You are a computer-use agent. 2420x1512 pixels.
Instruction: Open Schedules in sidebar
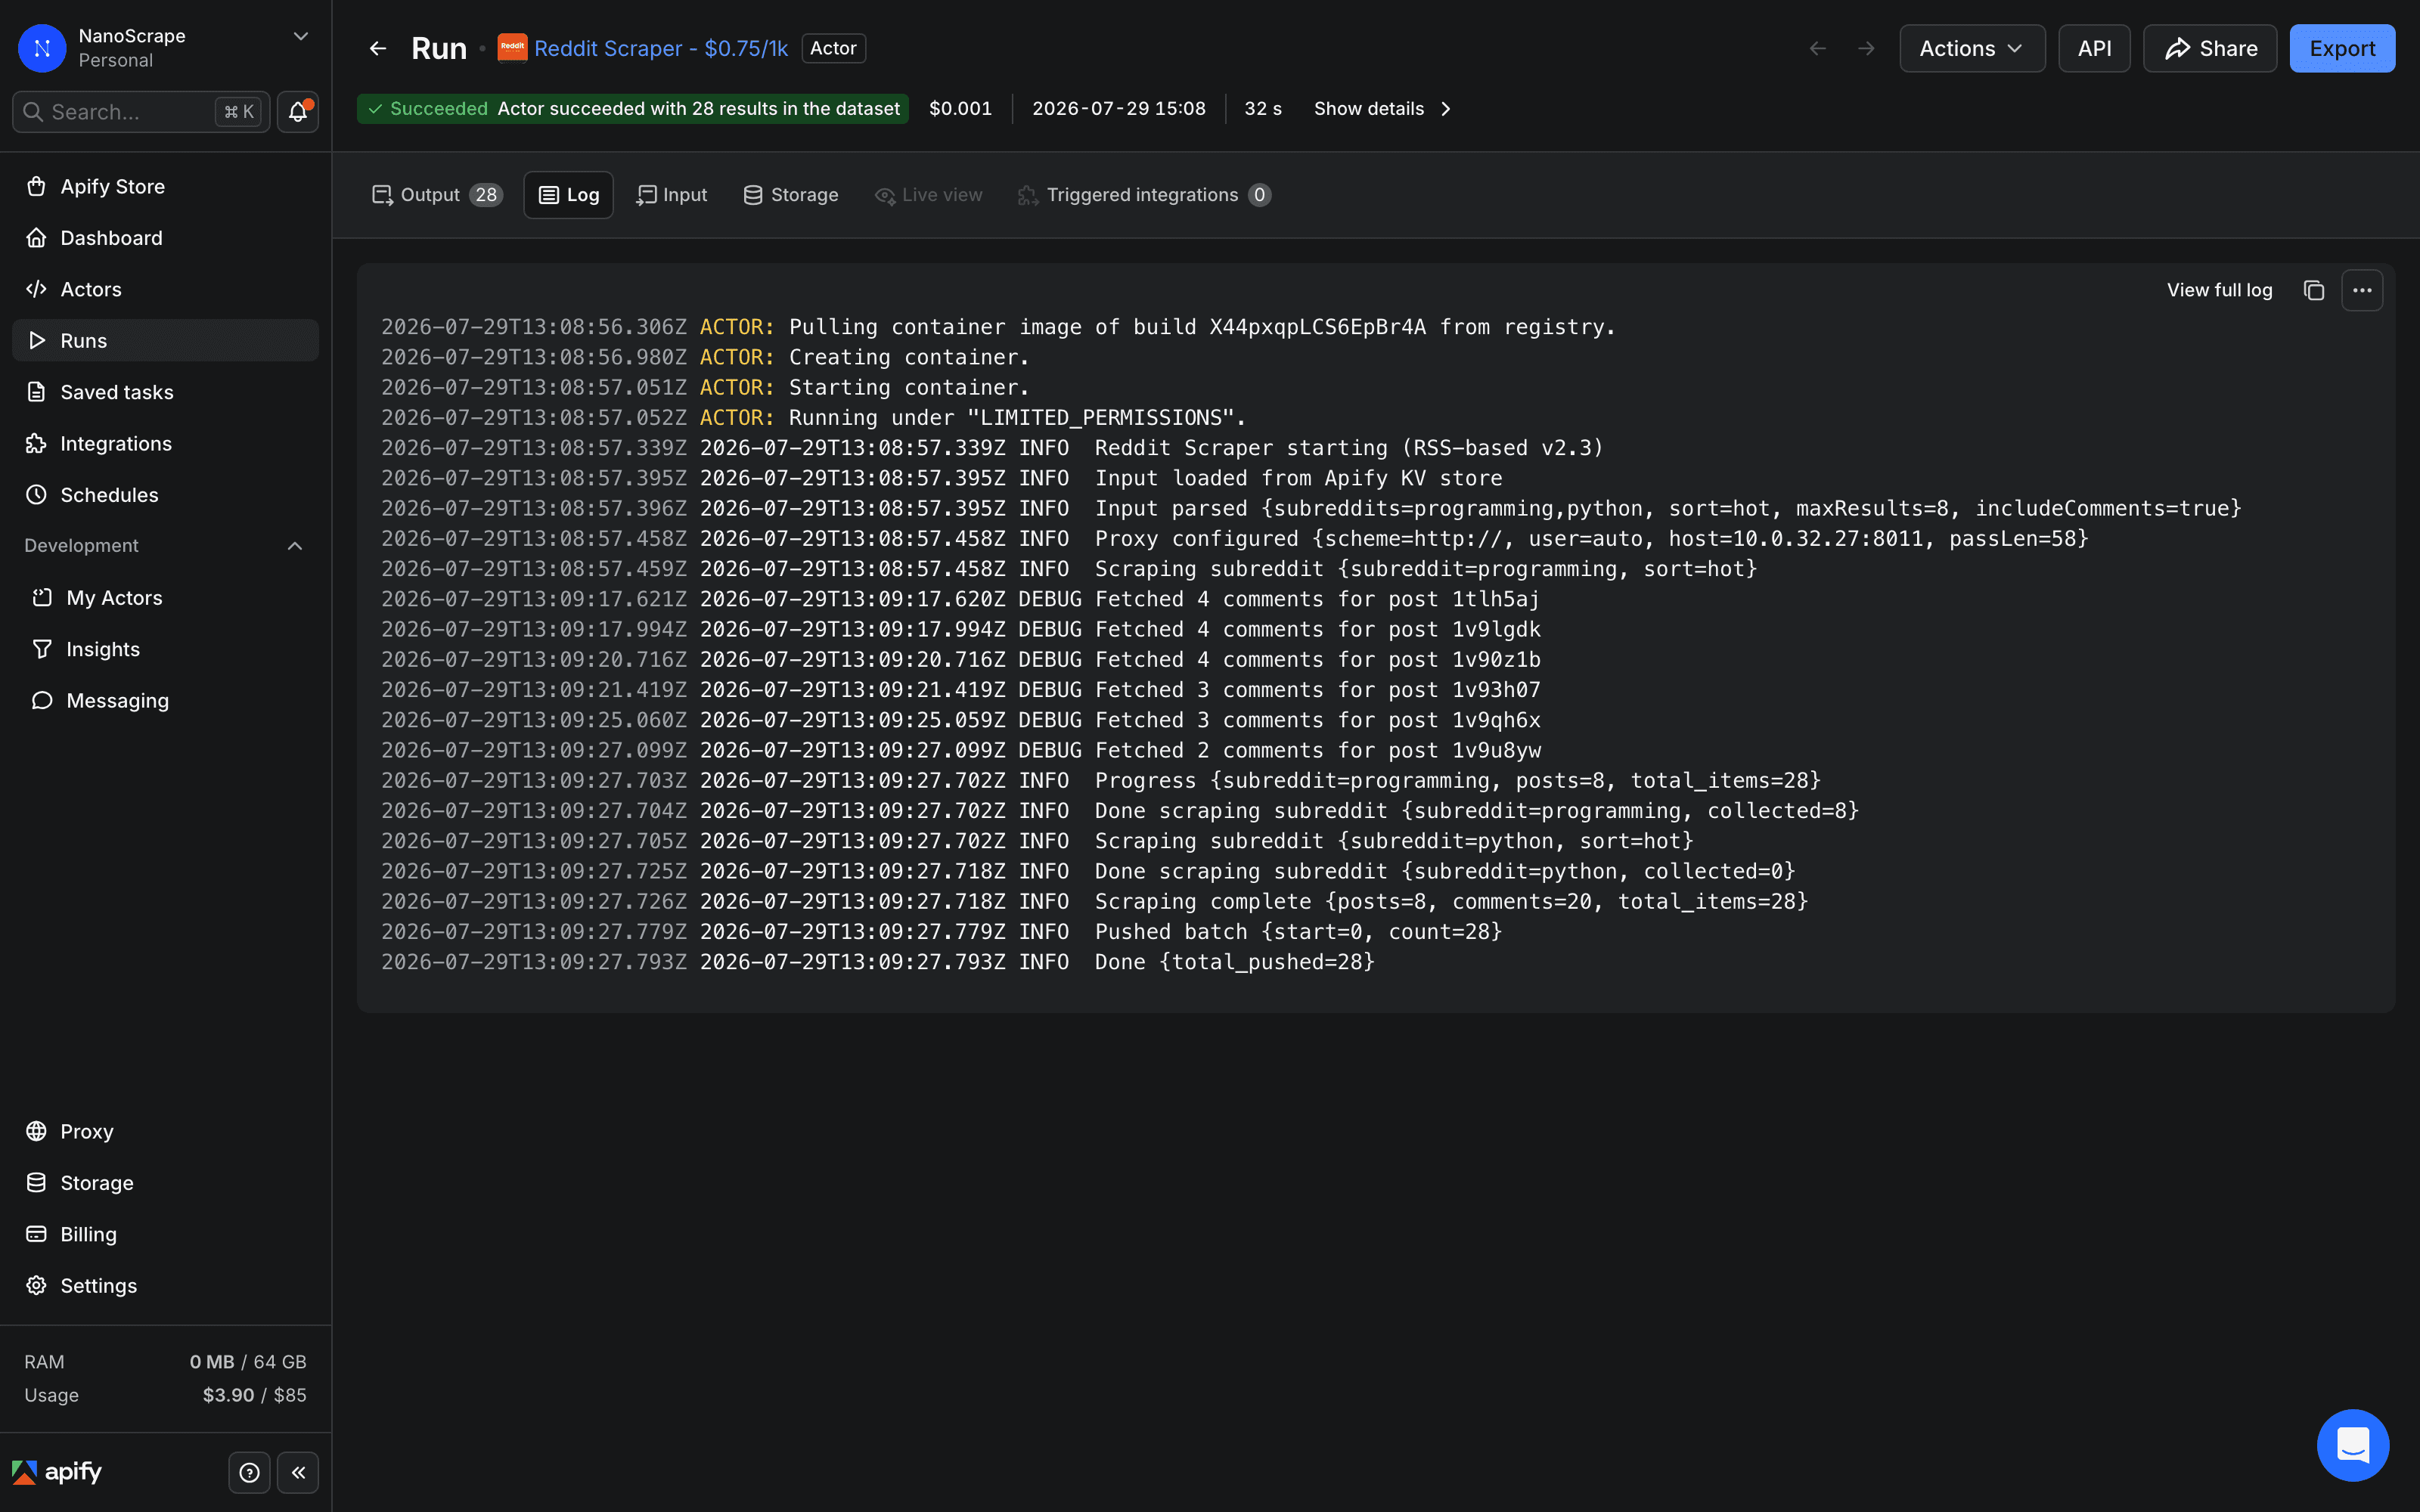click(165, 495)
